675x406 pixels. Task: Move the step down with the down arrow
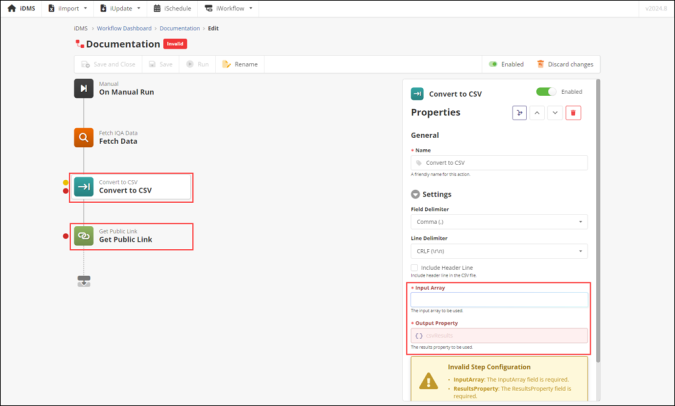555,113
